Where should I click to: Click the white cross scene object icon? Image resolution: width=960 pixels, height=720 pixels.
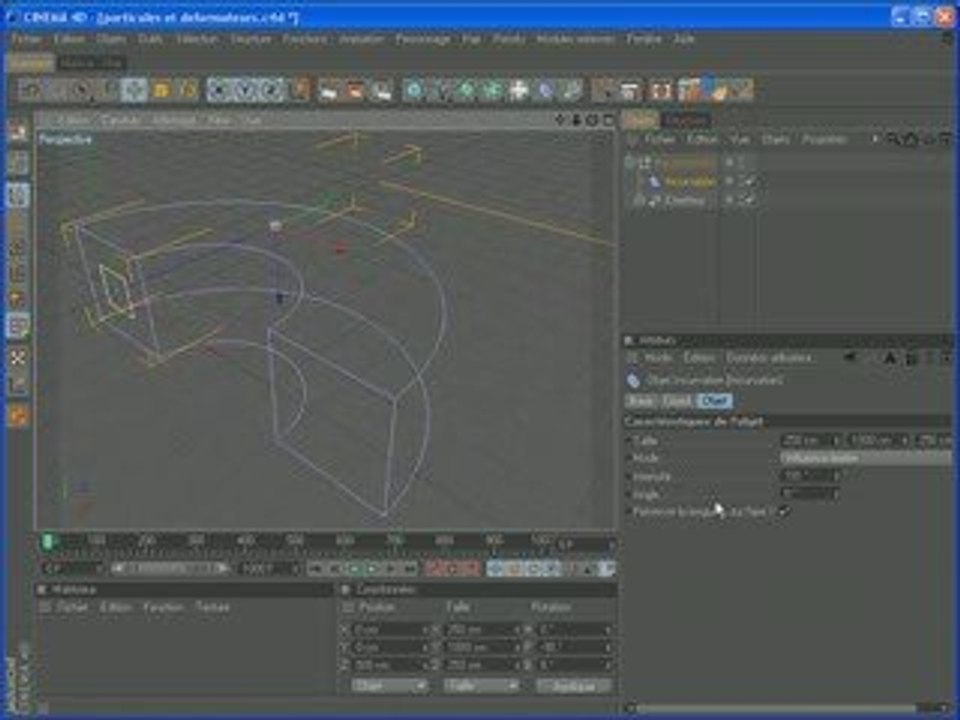[x=518, y=91]
